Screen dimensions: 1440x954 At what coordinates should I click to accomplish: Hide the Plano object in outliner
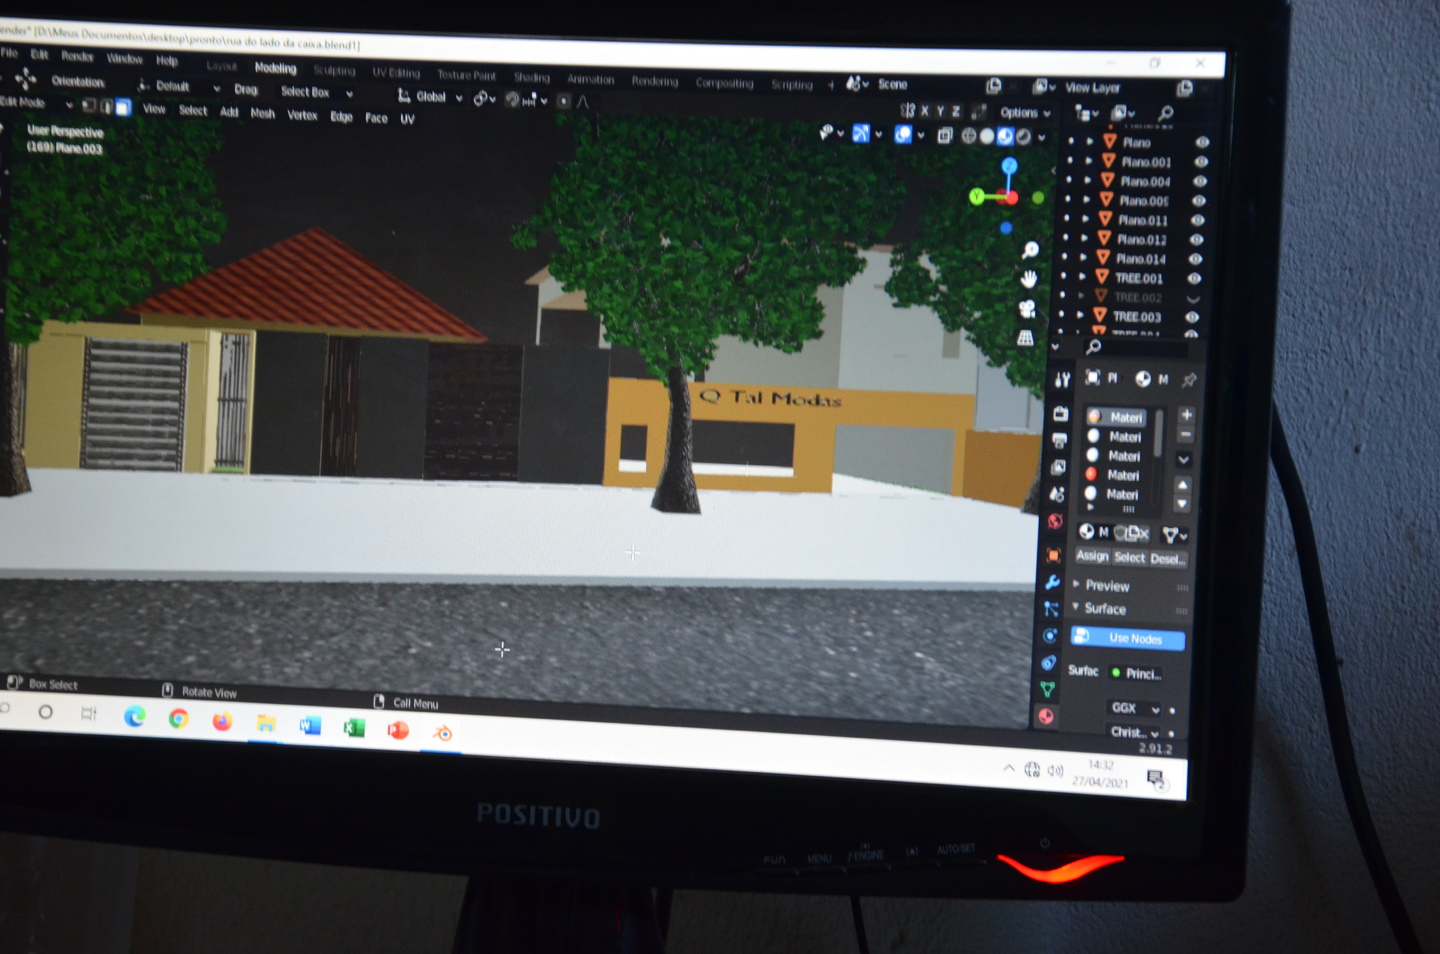point(1202,143)
